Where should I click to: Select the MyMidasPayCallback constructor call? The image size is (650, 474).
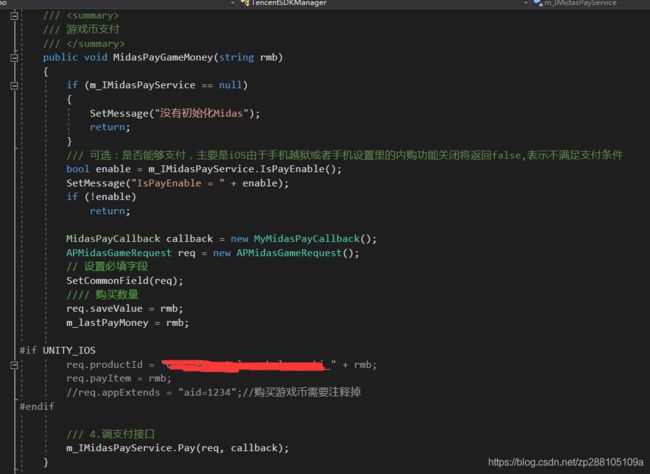click(315, 239)
